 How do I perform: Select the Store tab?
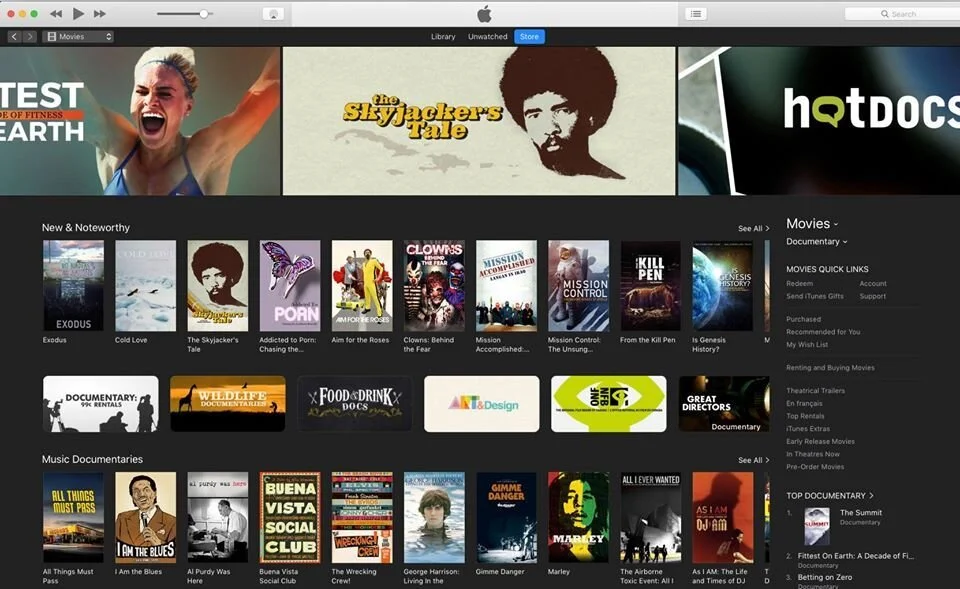[529, 37]
